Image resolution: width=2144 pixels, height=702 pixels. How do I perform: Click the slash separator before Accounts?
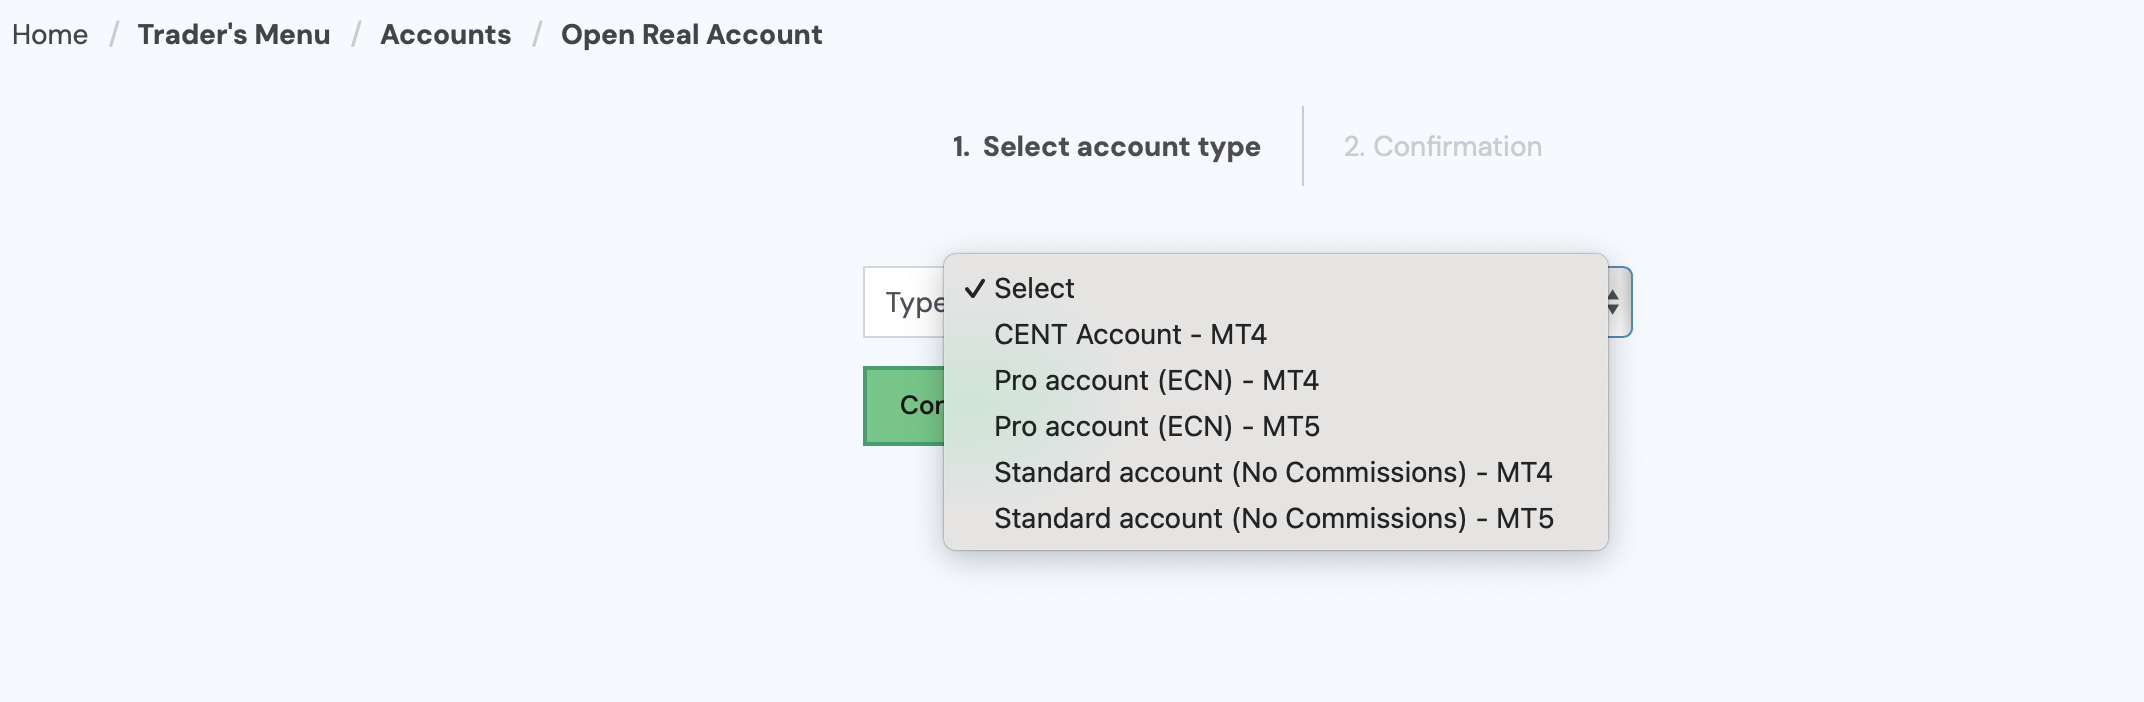pos(356,35)
